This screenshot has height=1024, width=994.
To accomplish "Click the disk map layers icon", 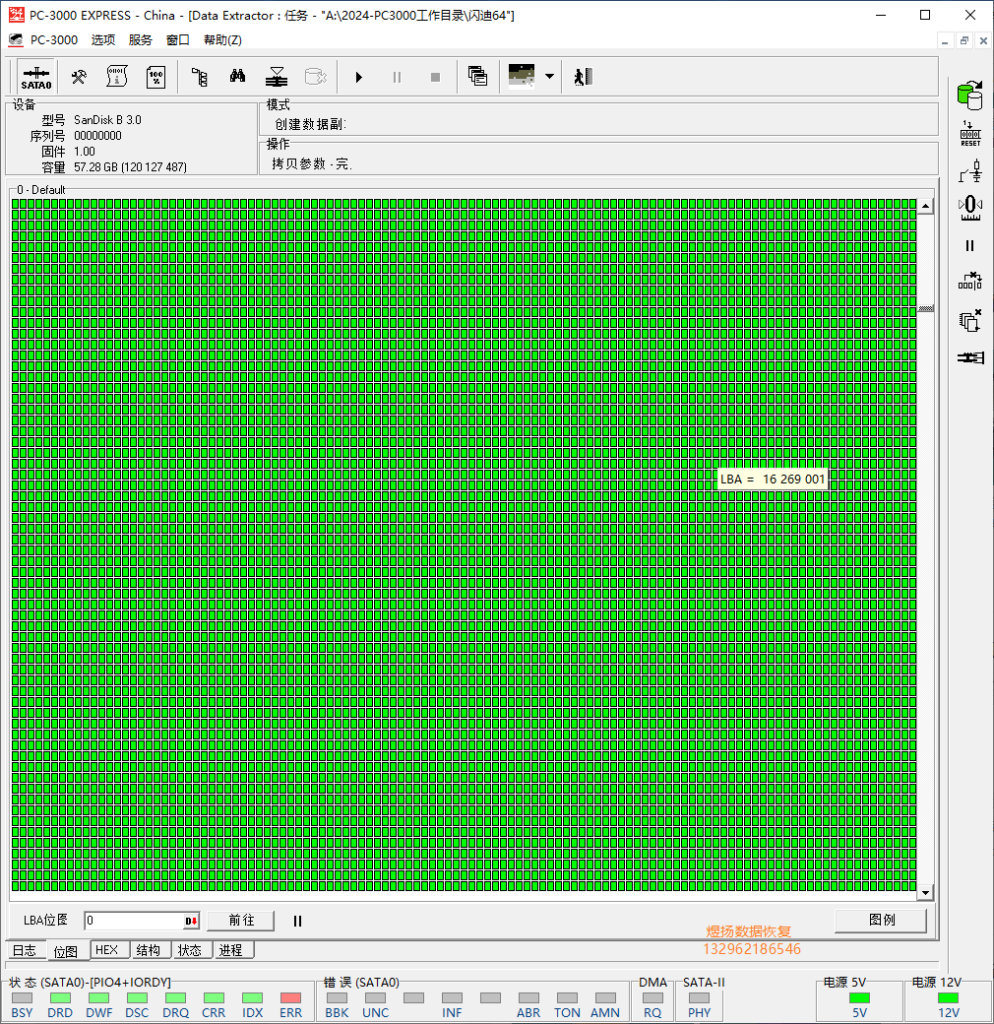I will click(x=276, y=77).
